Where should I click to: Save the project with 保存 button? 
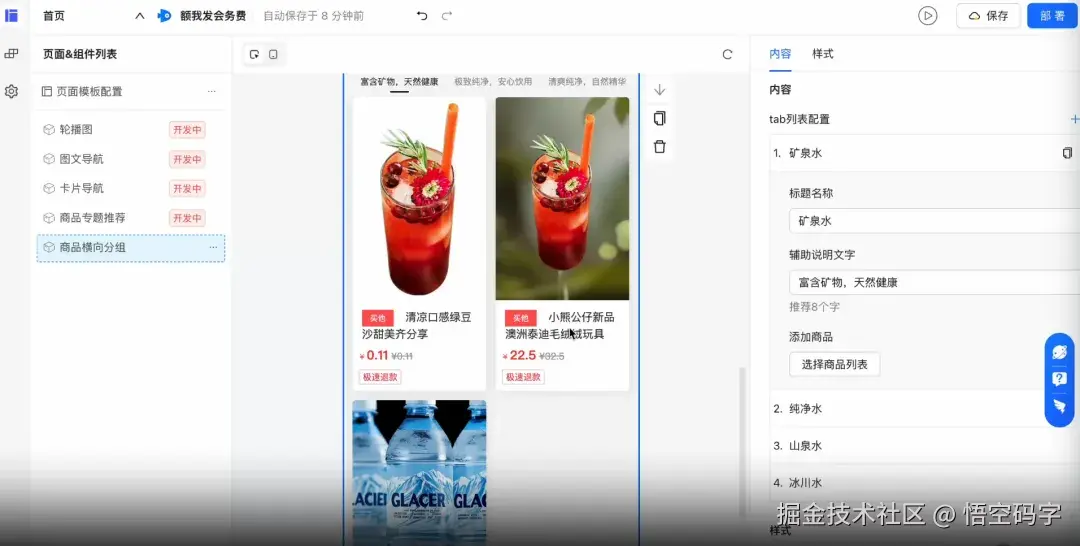point(988,16)
